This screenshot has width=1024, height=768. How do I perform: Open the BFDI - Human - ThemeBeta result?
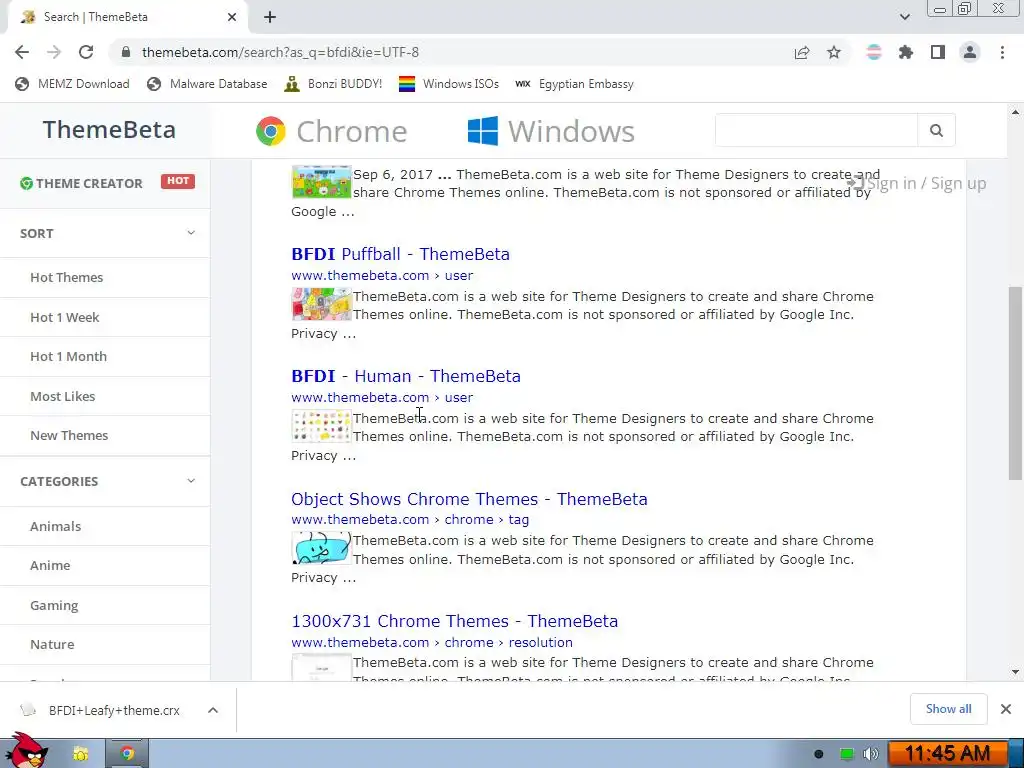[406, 376]
